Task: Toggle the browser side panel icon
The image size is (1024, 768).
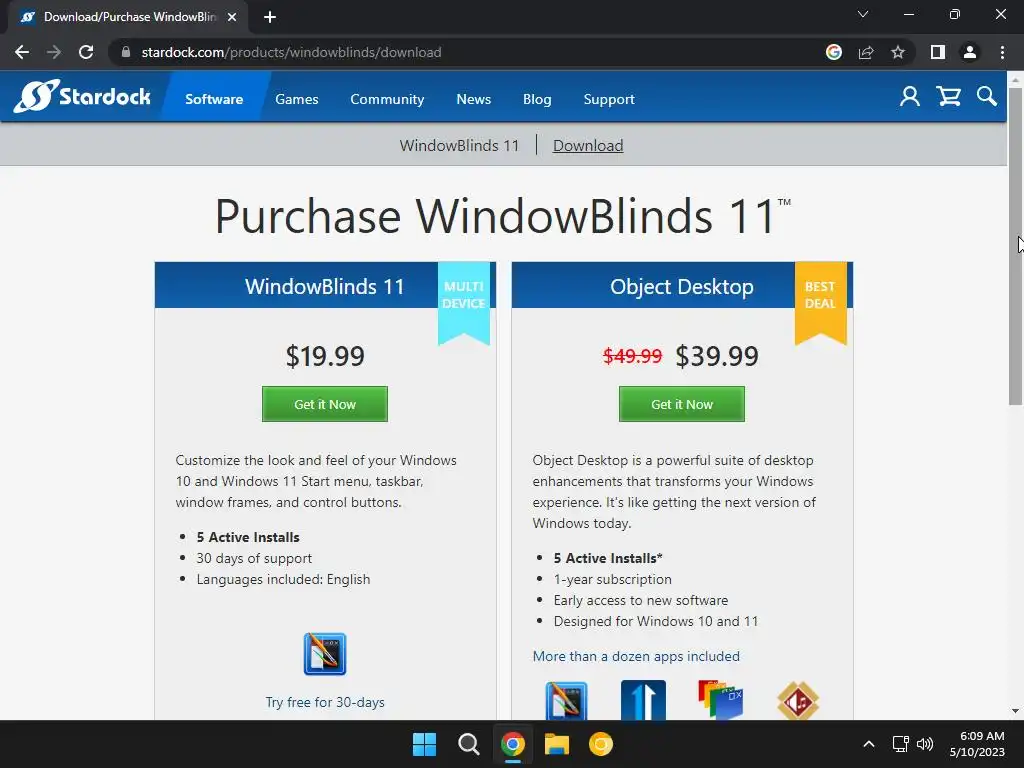Action: (938, 52)
